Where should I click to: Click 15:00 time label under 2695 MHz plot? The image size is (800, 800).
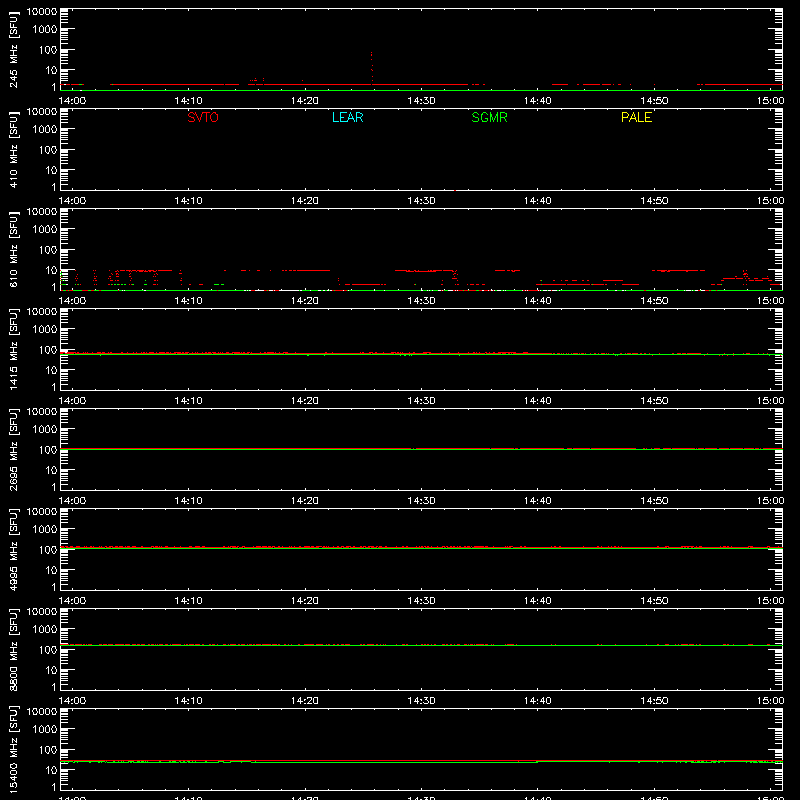pos(770,501)
